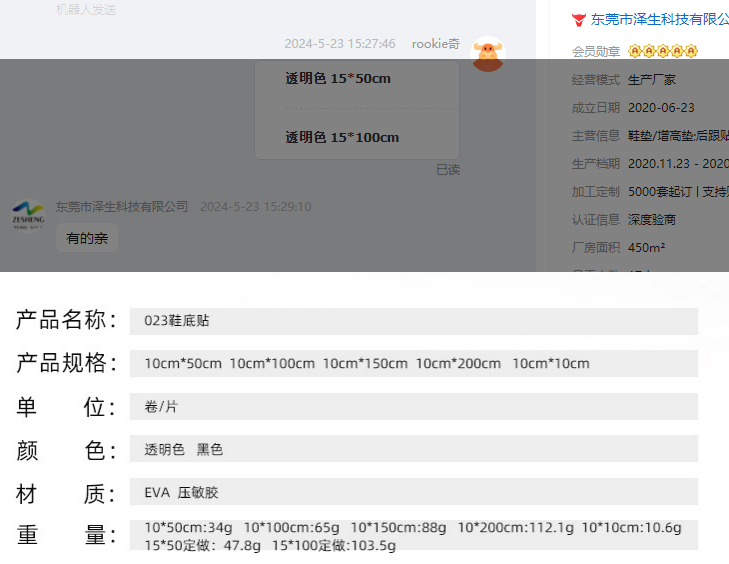729x564 pixels.
Task: Open the 东莞市泽生科技有限公司 link in right panel
Action: coord(660,19)
